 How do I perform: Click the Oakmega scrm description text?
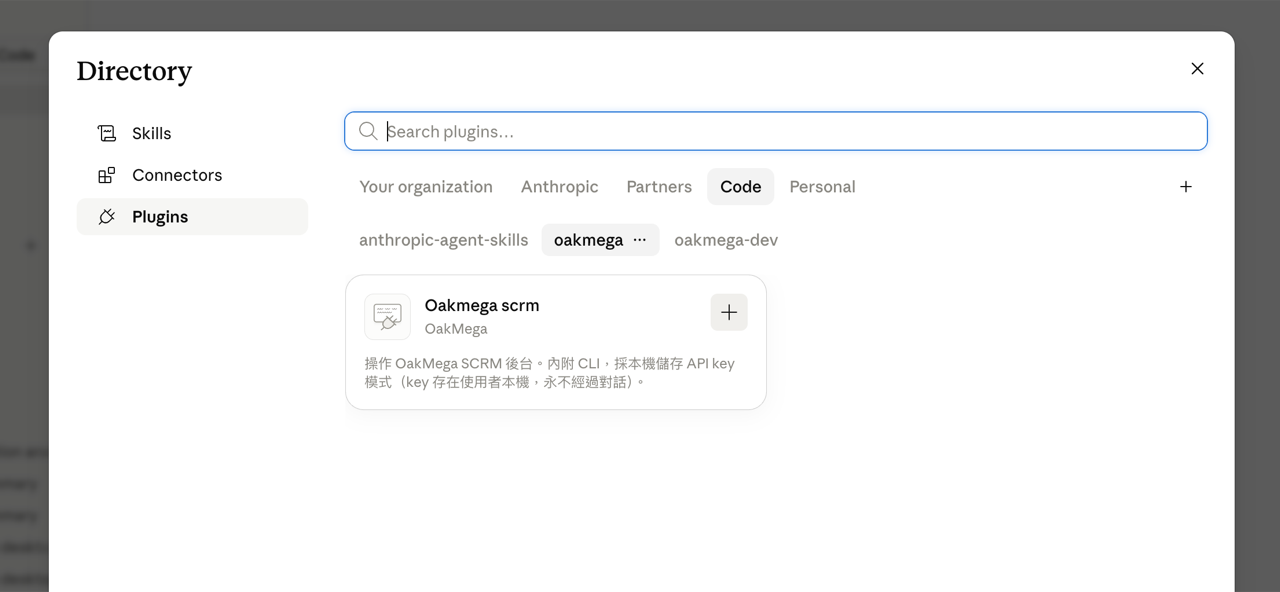coord(550,373)
